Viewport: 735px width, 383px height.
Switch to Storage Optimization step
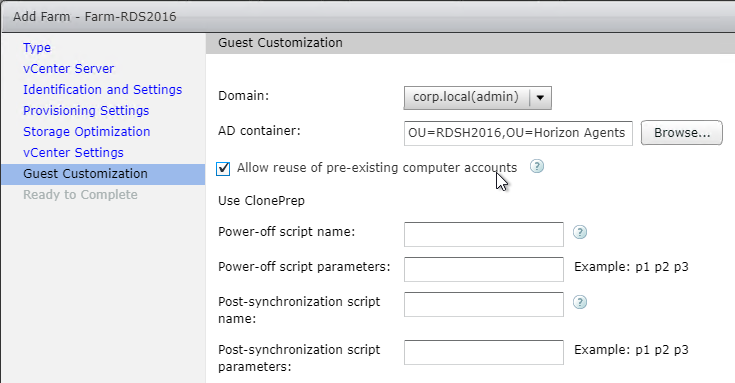[x=87, y=132]
